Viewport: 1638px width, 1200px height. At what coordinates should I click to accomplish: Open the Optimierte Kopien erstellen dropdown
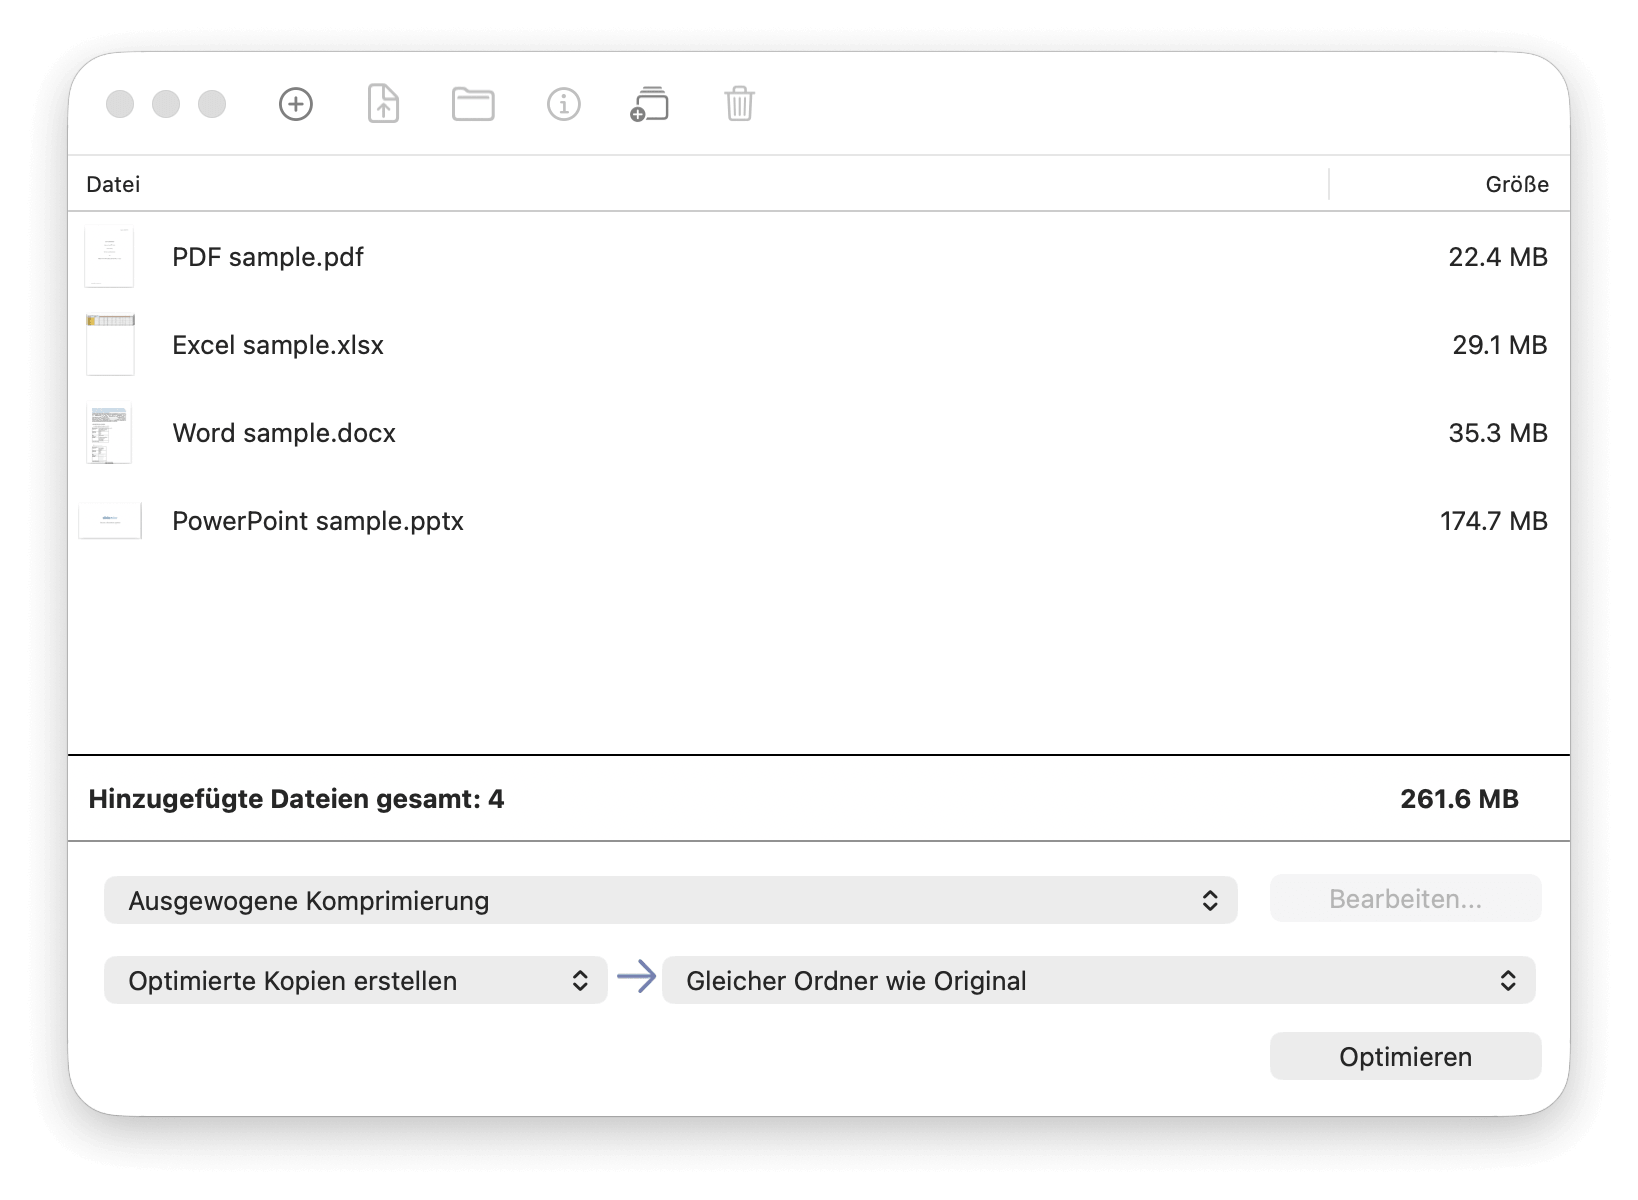click(x=356, y=980)
